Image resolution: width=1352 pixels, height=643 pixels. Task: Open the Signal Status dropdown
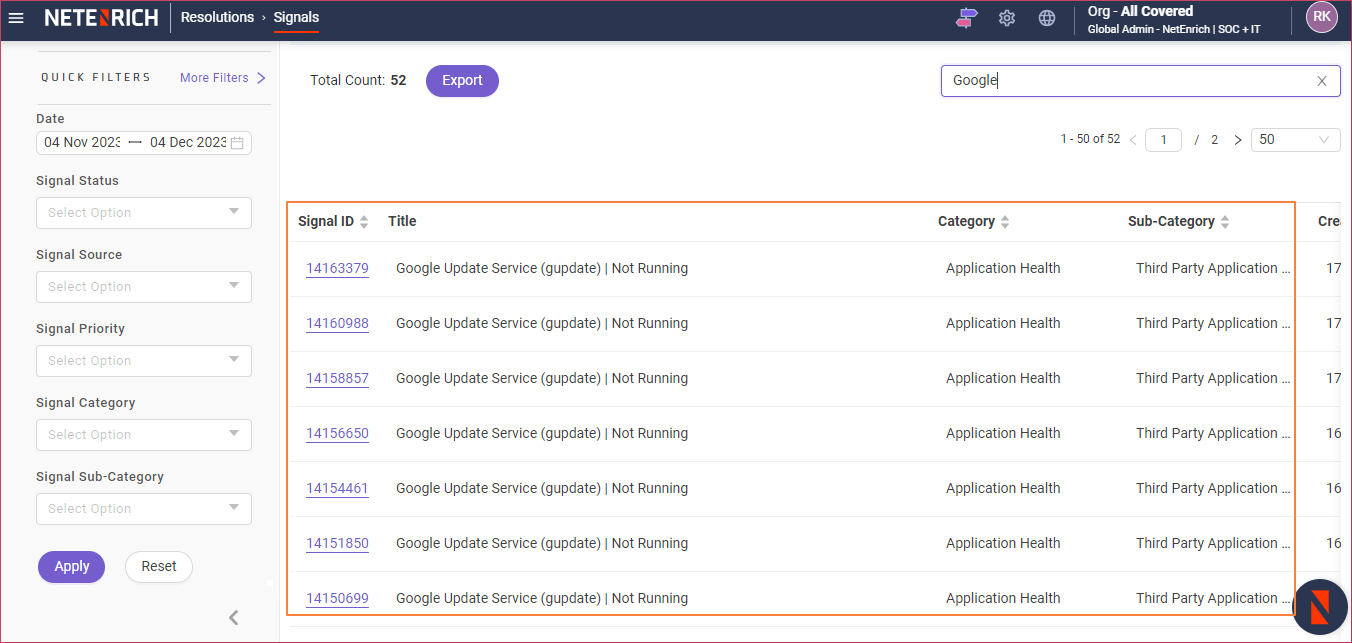pos(144,213)
